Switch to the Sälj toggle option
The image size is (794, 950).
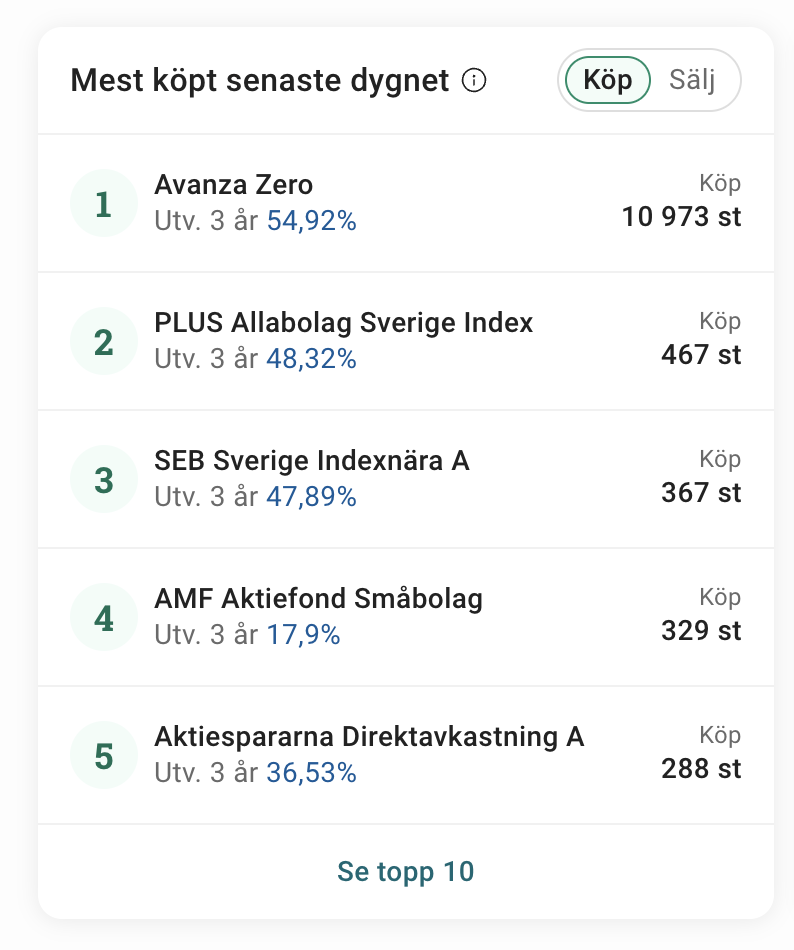pos(692,80)
